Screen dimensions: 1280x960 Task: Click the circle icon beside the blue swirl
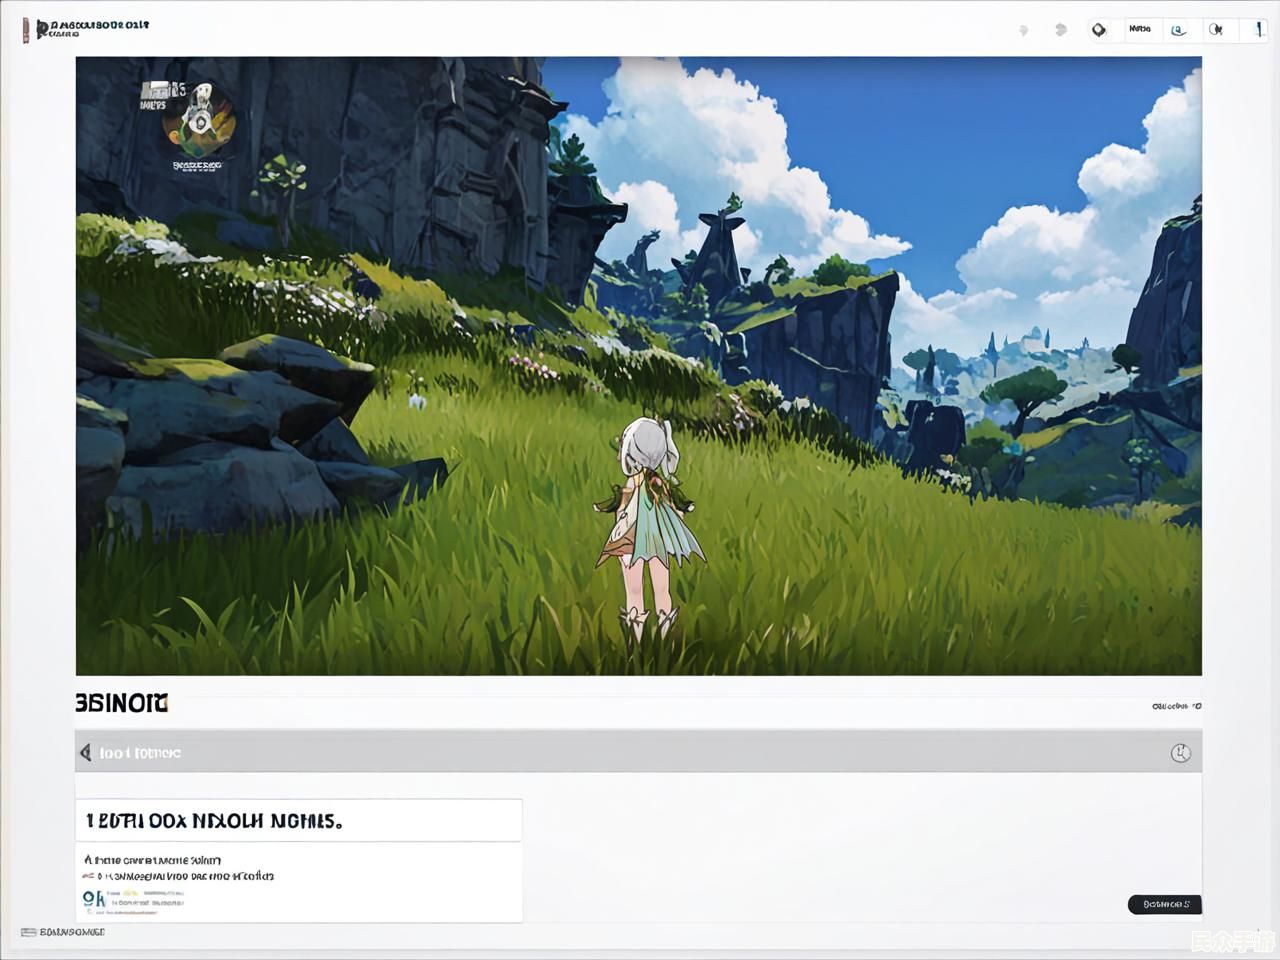coord(1216,30)
